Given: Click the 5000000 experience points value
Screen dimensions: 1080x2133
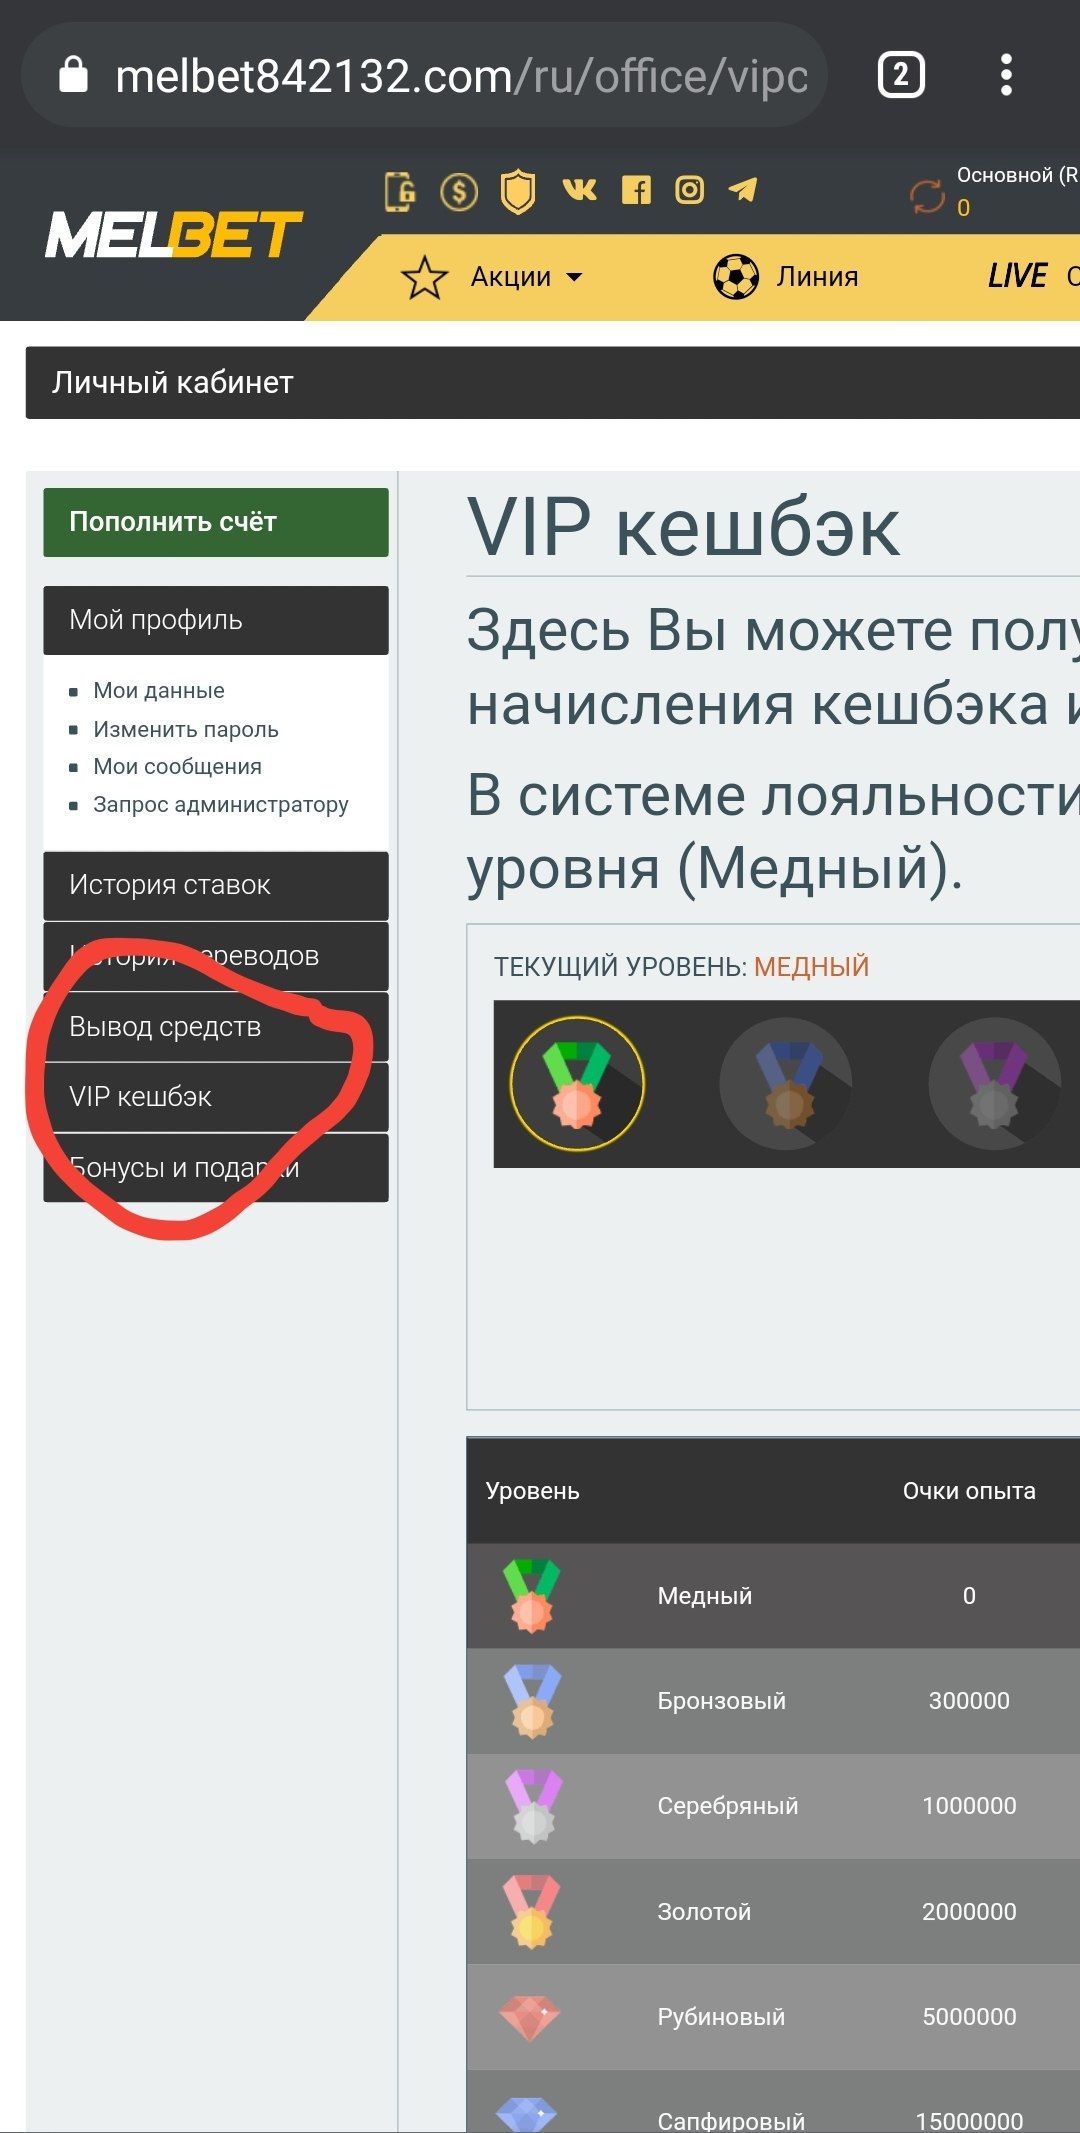Looking at the screenshot, I should (969, 2018).
